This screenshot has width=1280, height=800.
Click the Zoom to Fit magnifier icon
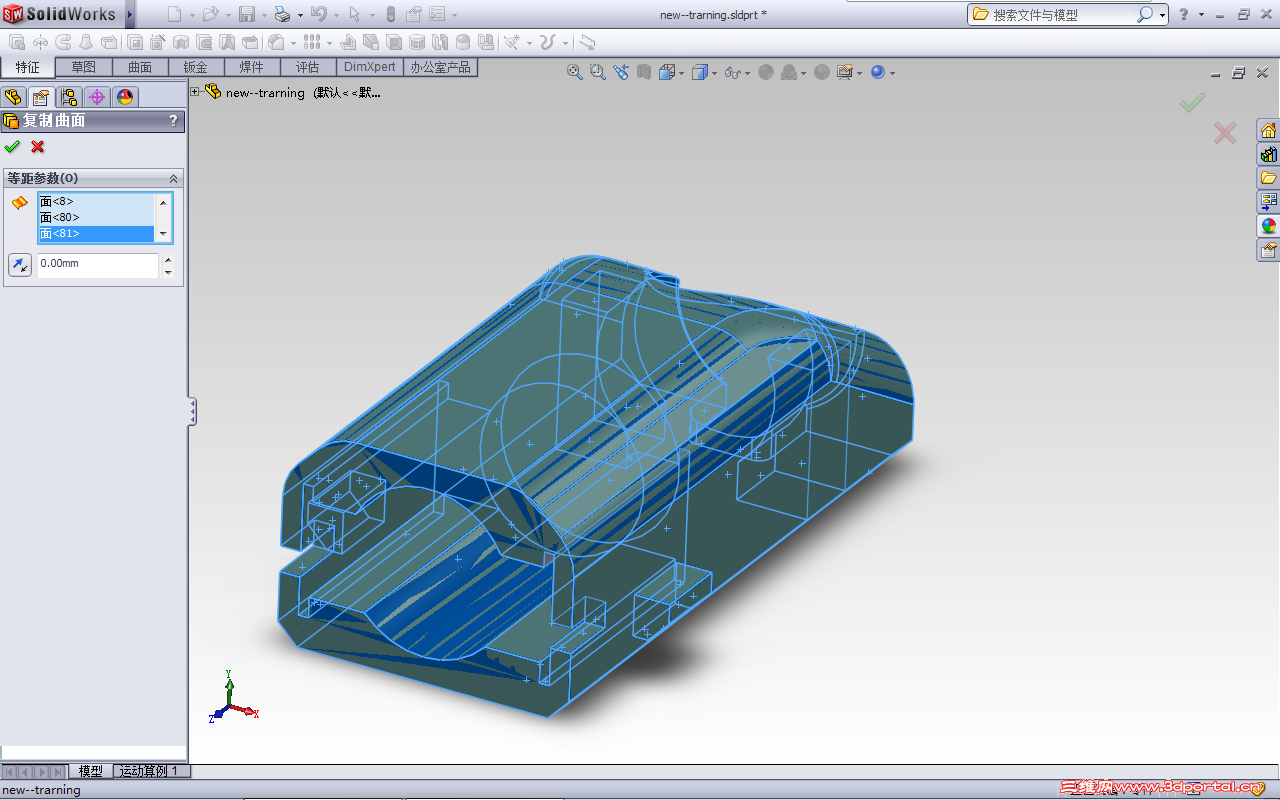click(575, 72)
